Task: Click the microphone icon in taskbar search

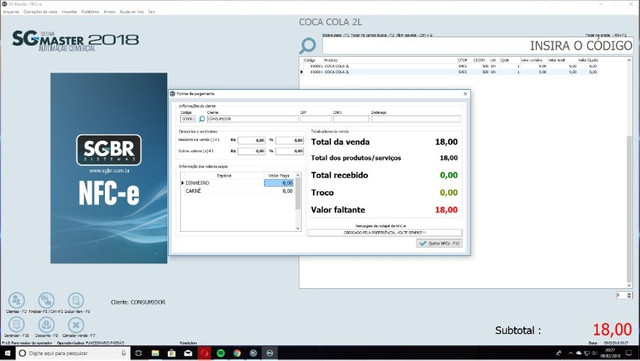Action: (x=124, y=353)
